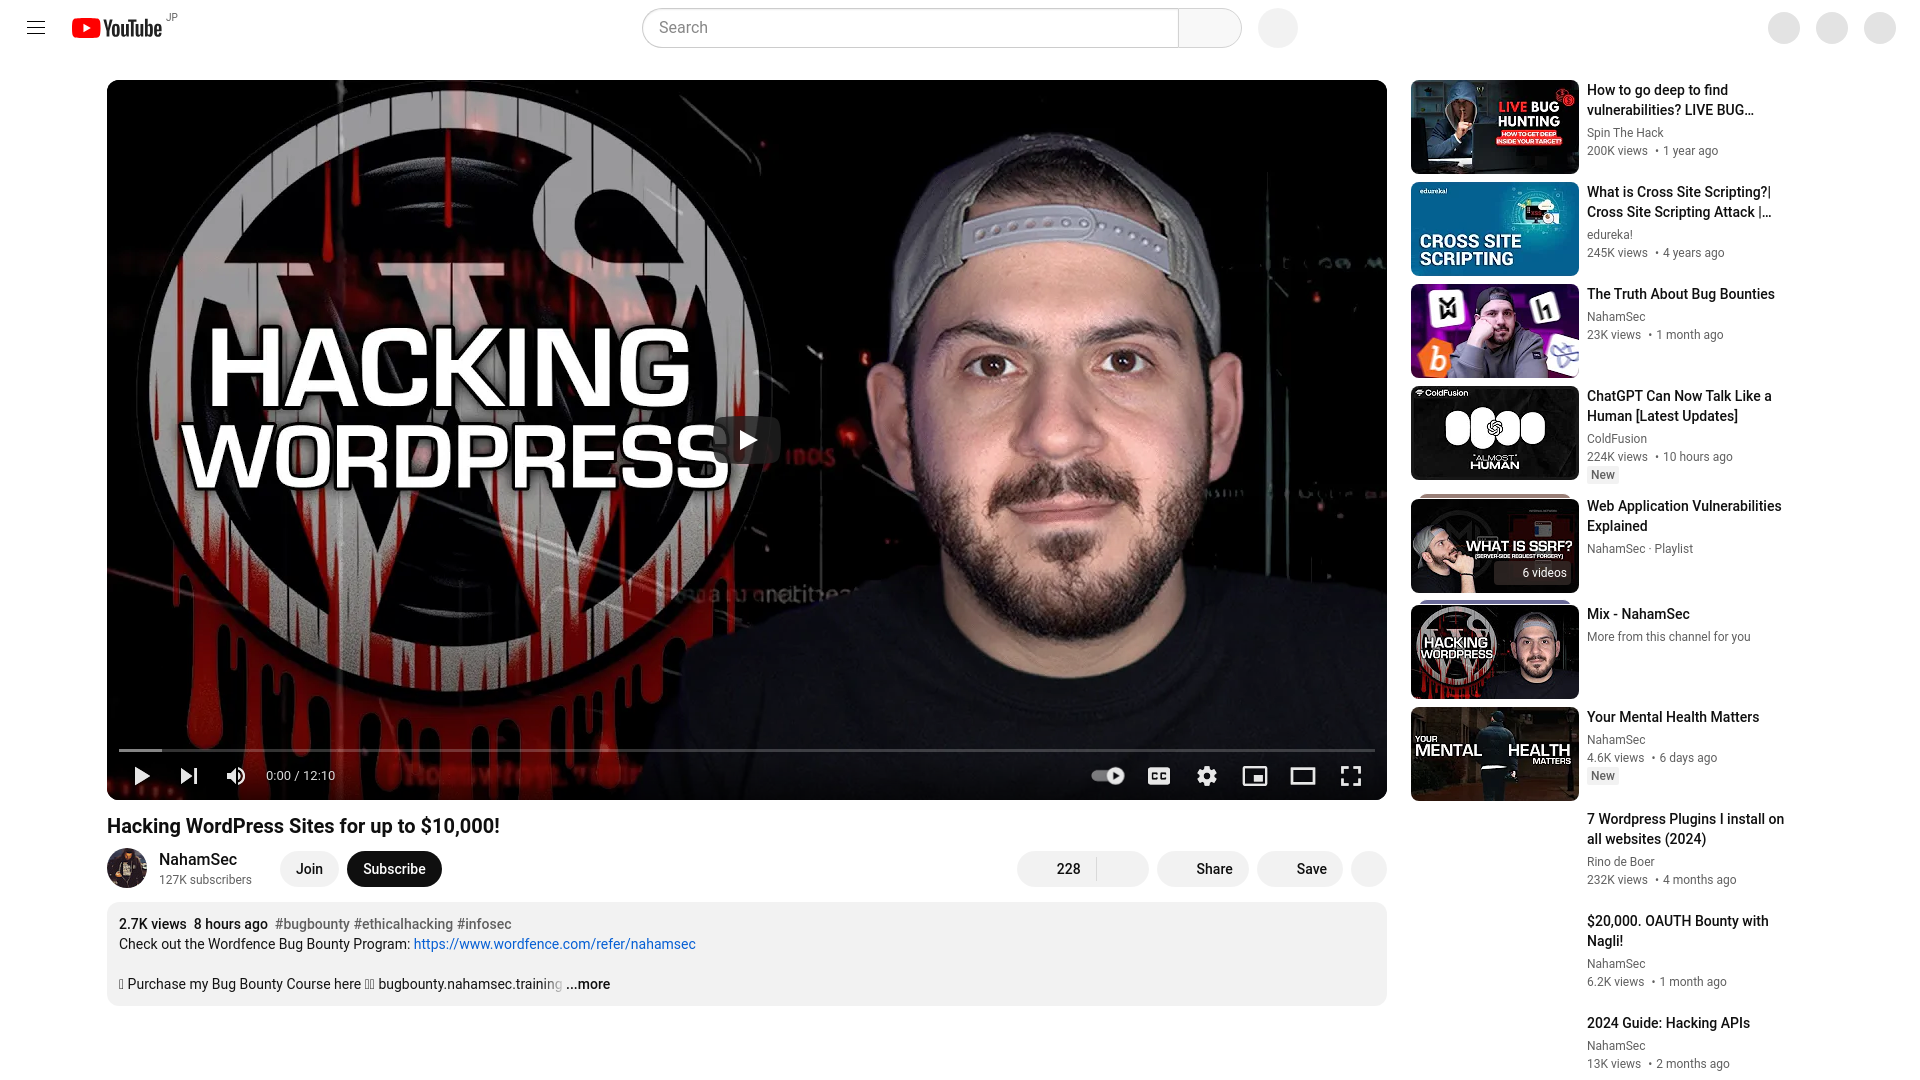The image size is (1920, 1080).
Task: Open Mix Hacking WordPress thumbnail
Action: point(1495,651)
